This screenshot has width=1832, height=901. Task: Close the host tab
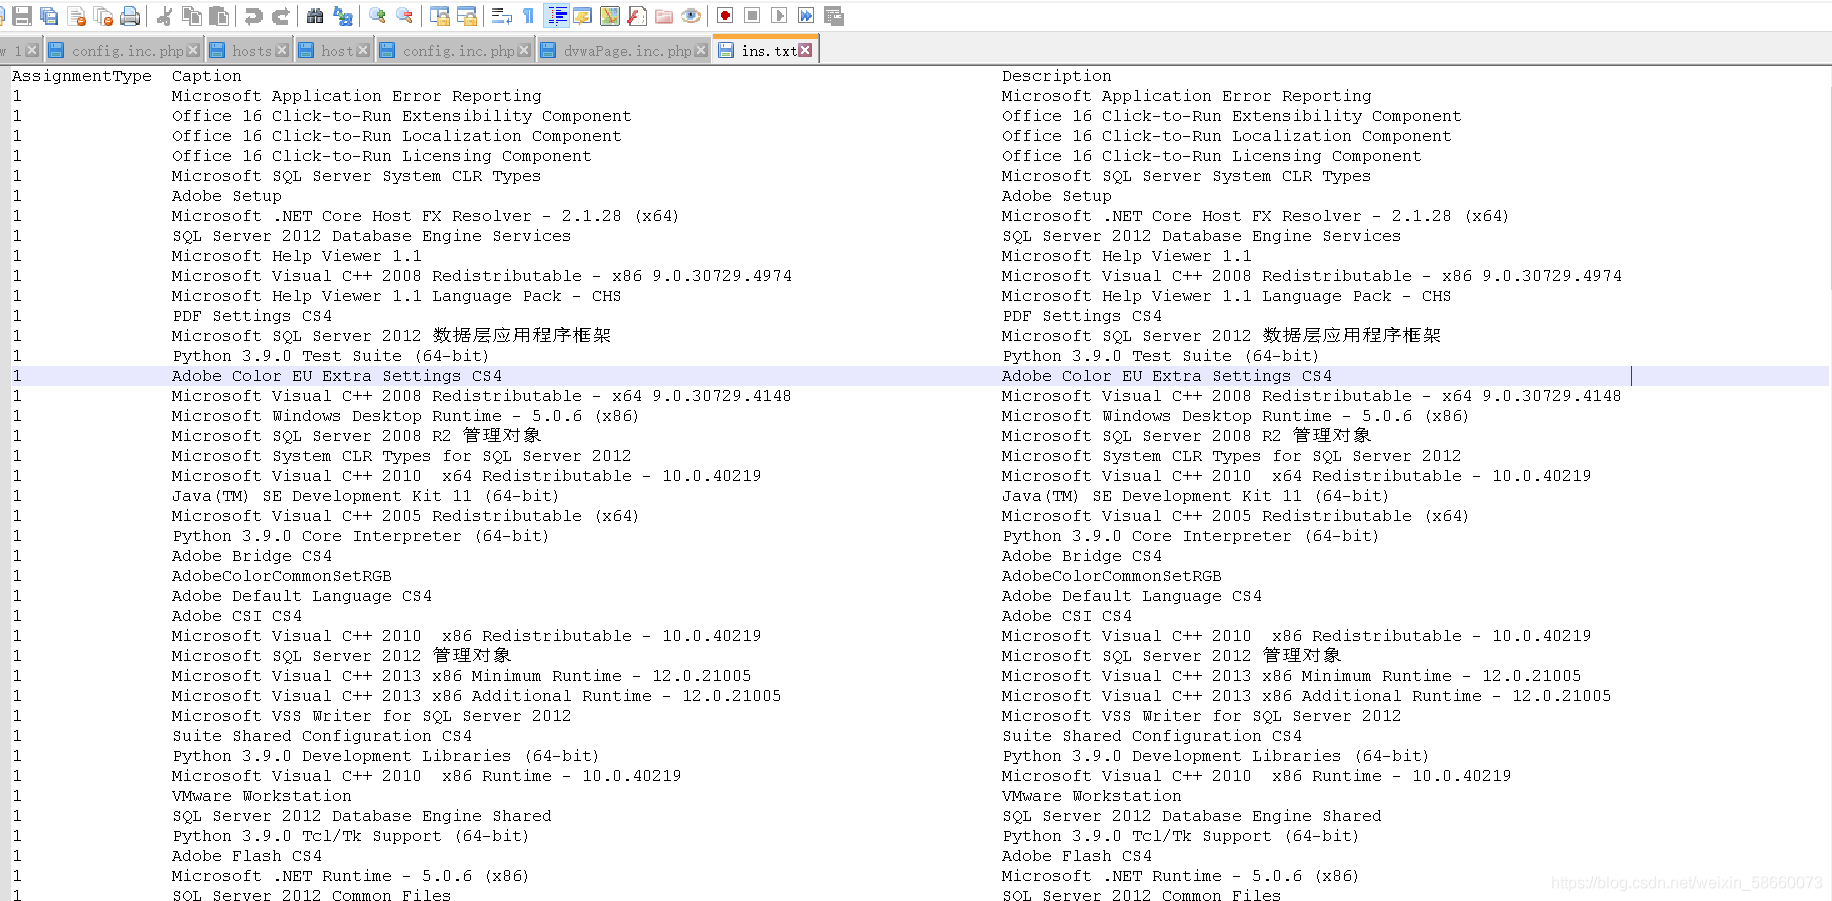point(363,50)
